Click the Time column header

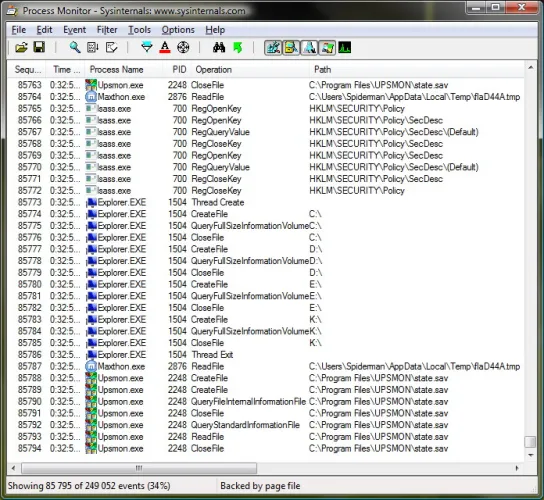click(x=66, y=70)
